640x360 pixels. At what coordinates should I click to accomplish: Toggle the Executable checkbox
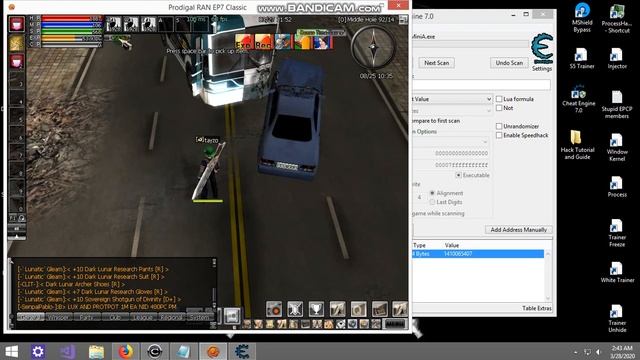click(x=458, y=175)
